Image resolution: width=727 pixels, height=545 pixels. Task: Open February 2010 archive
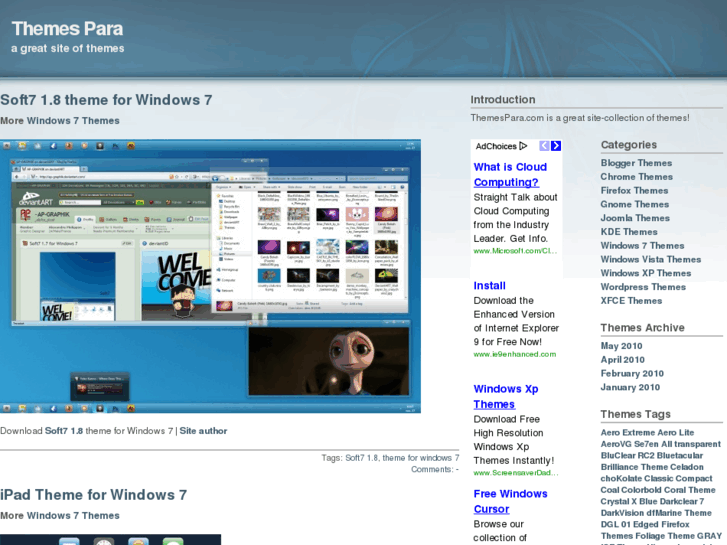(x=632, y=374)
